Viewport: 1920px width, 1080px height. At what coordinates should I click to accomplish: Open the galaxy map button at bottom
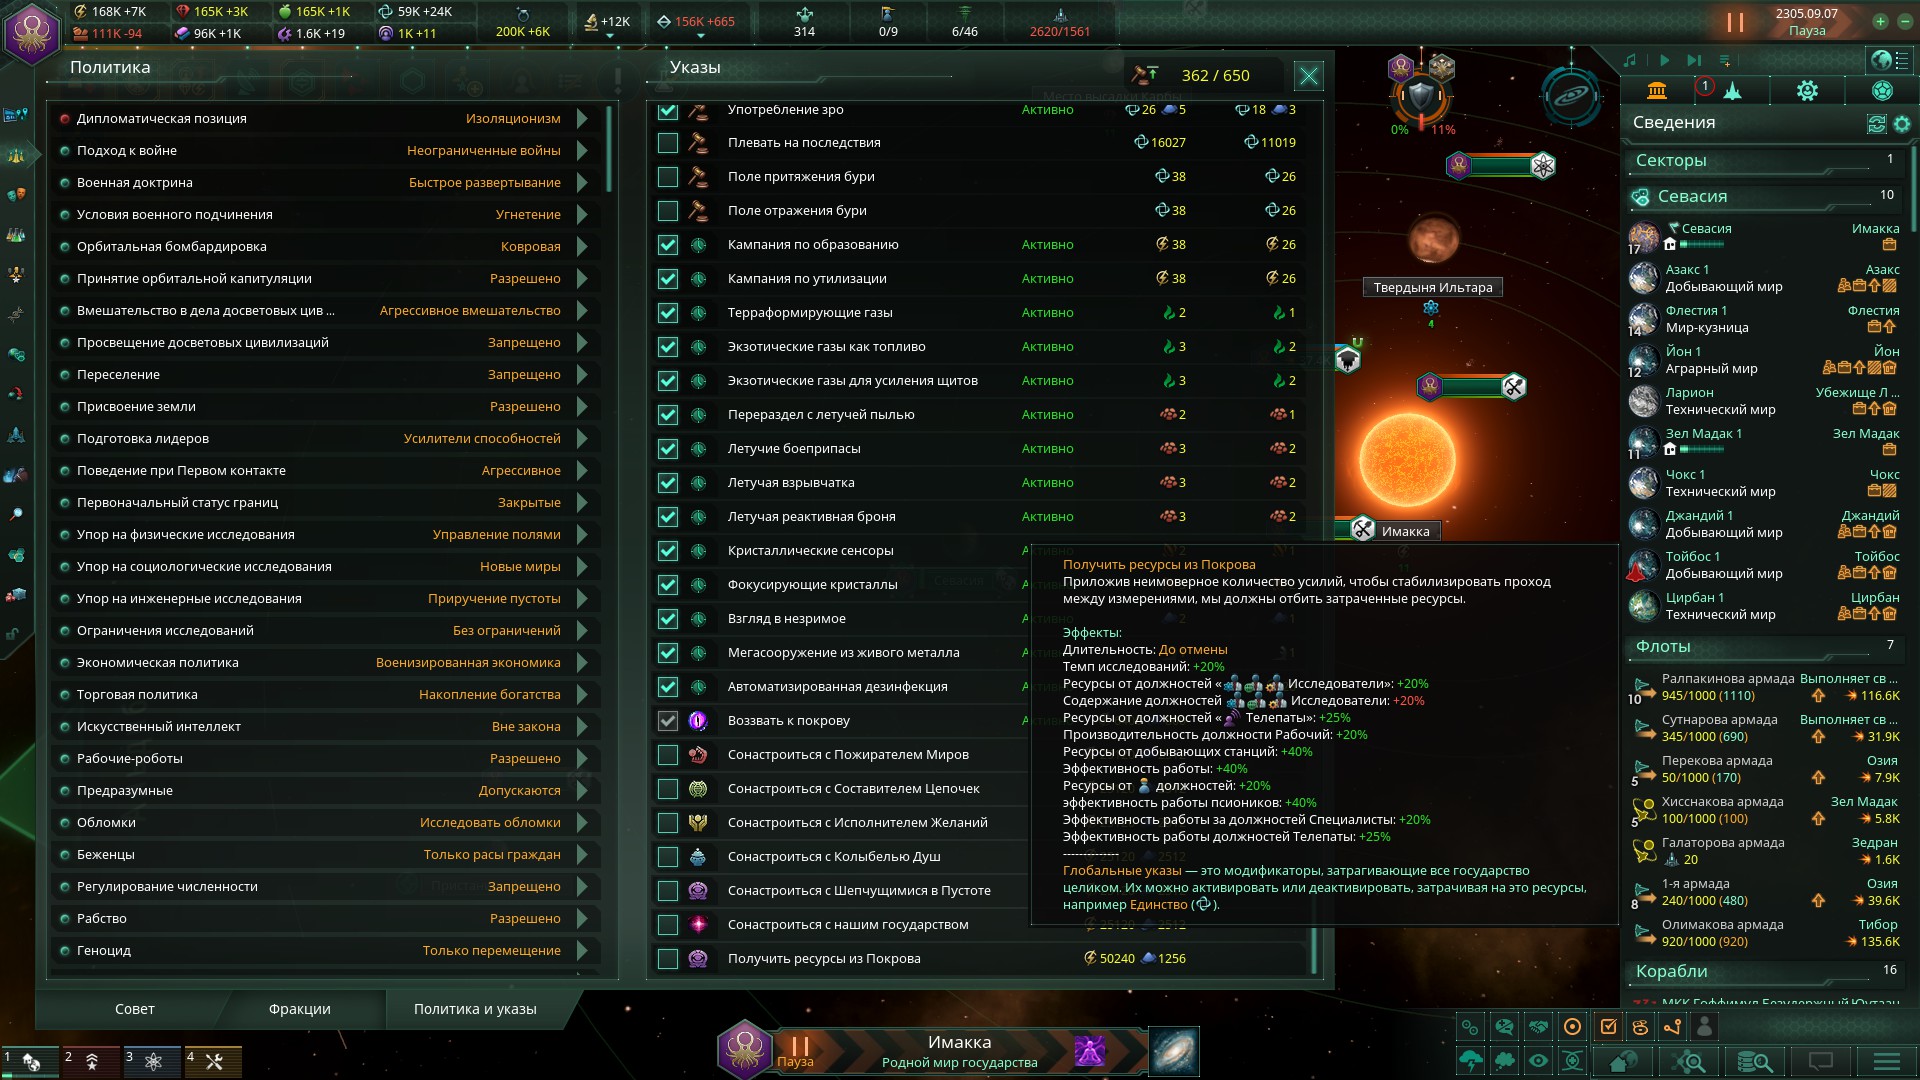tap(1174, 1051)
